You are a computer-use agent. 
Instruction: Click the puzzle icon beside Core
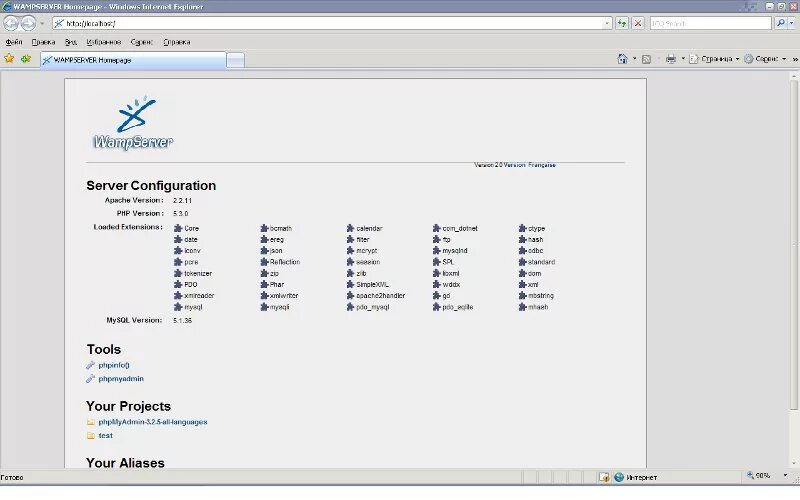tap(178, 228)
